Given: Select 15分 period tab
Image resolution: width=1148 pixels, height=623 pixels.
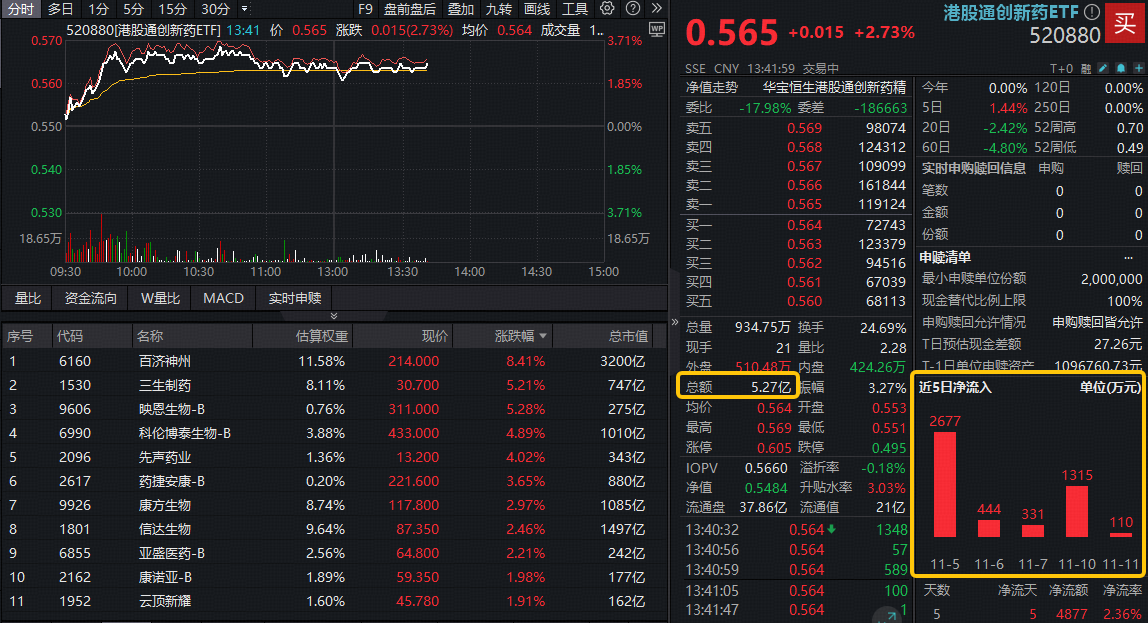Looking at the screenshot, I should tap(172, 9).
